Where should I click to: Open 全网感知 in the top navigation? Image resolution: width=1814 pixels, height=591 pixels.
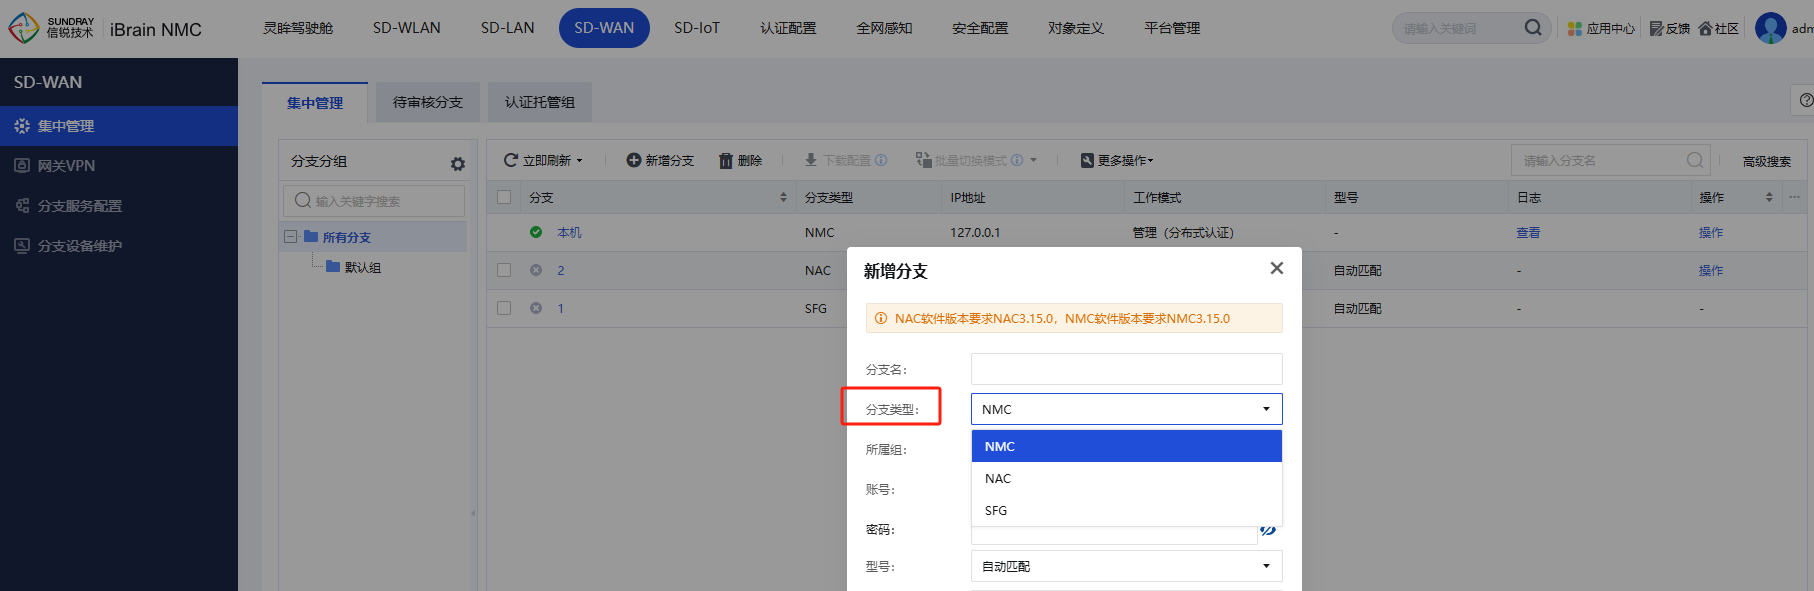click(x=884, y=28)
